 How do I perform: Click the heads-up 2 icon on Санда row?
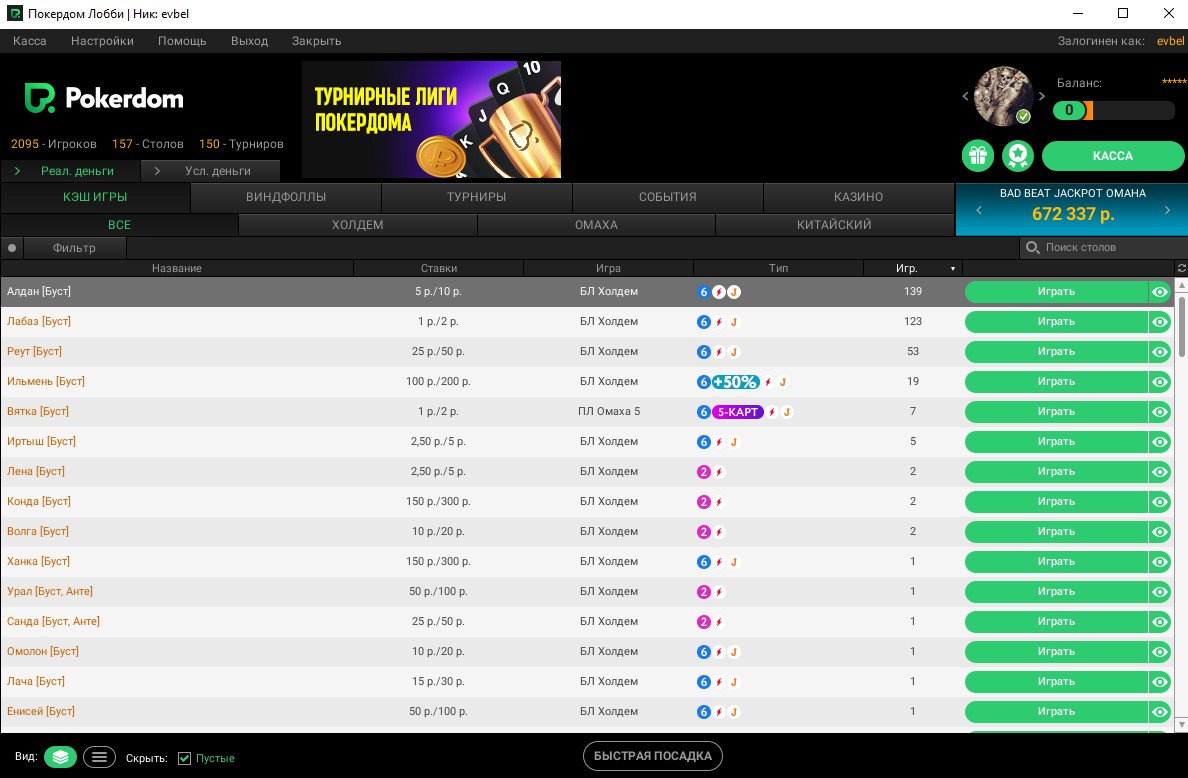pyautogui.click(x=703, y=622)
